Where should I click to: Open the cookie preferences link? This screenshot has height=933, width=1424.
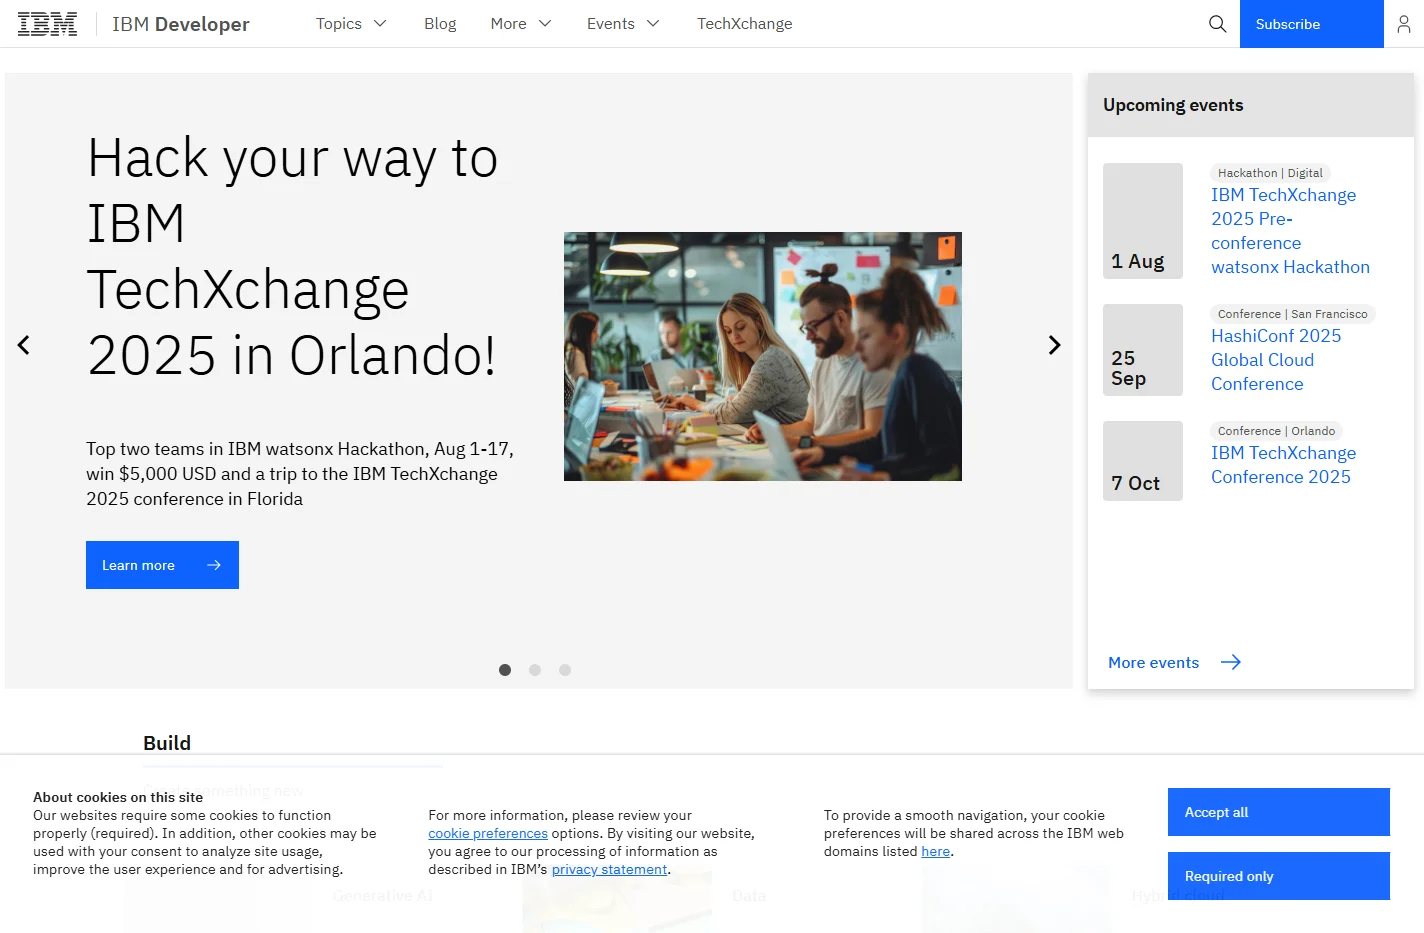[488, 833]
